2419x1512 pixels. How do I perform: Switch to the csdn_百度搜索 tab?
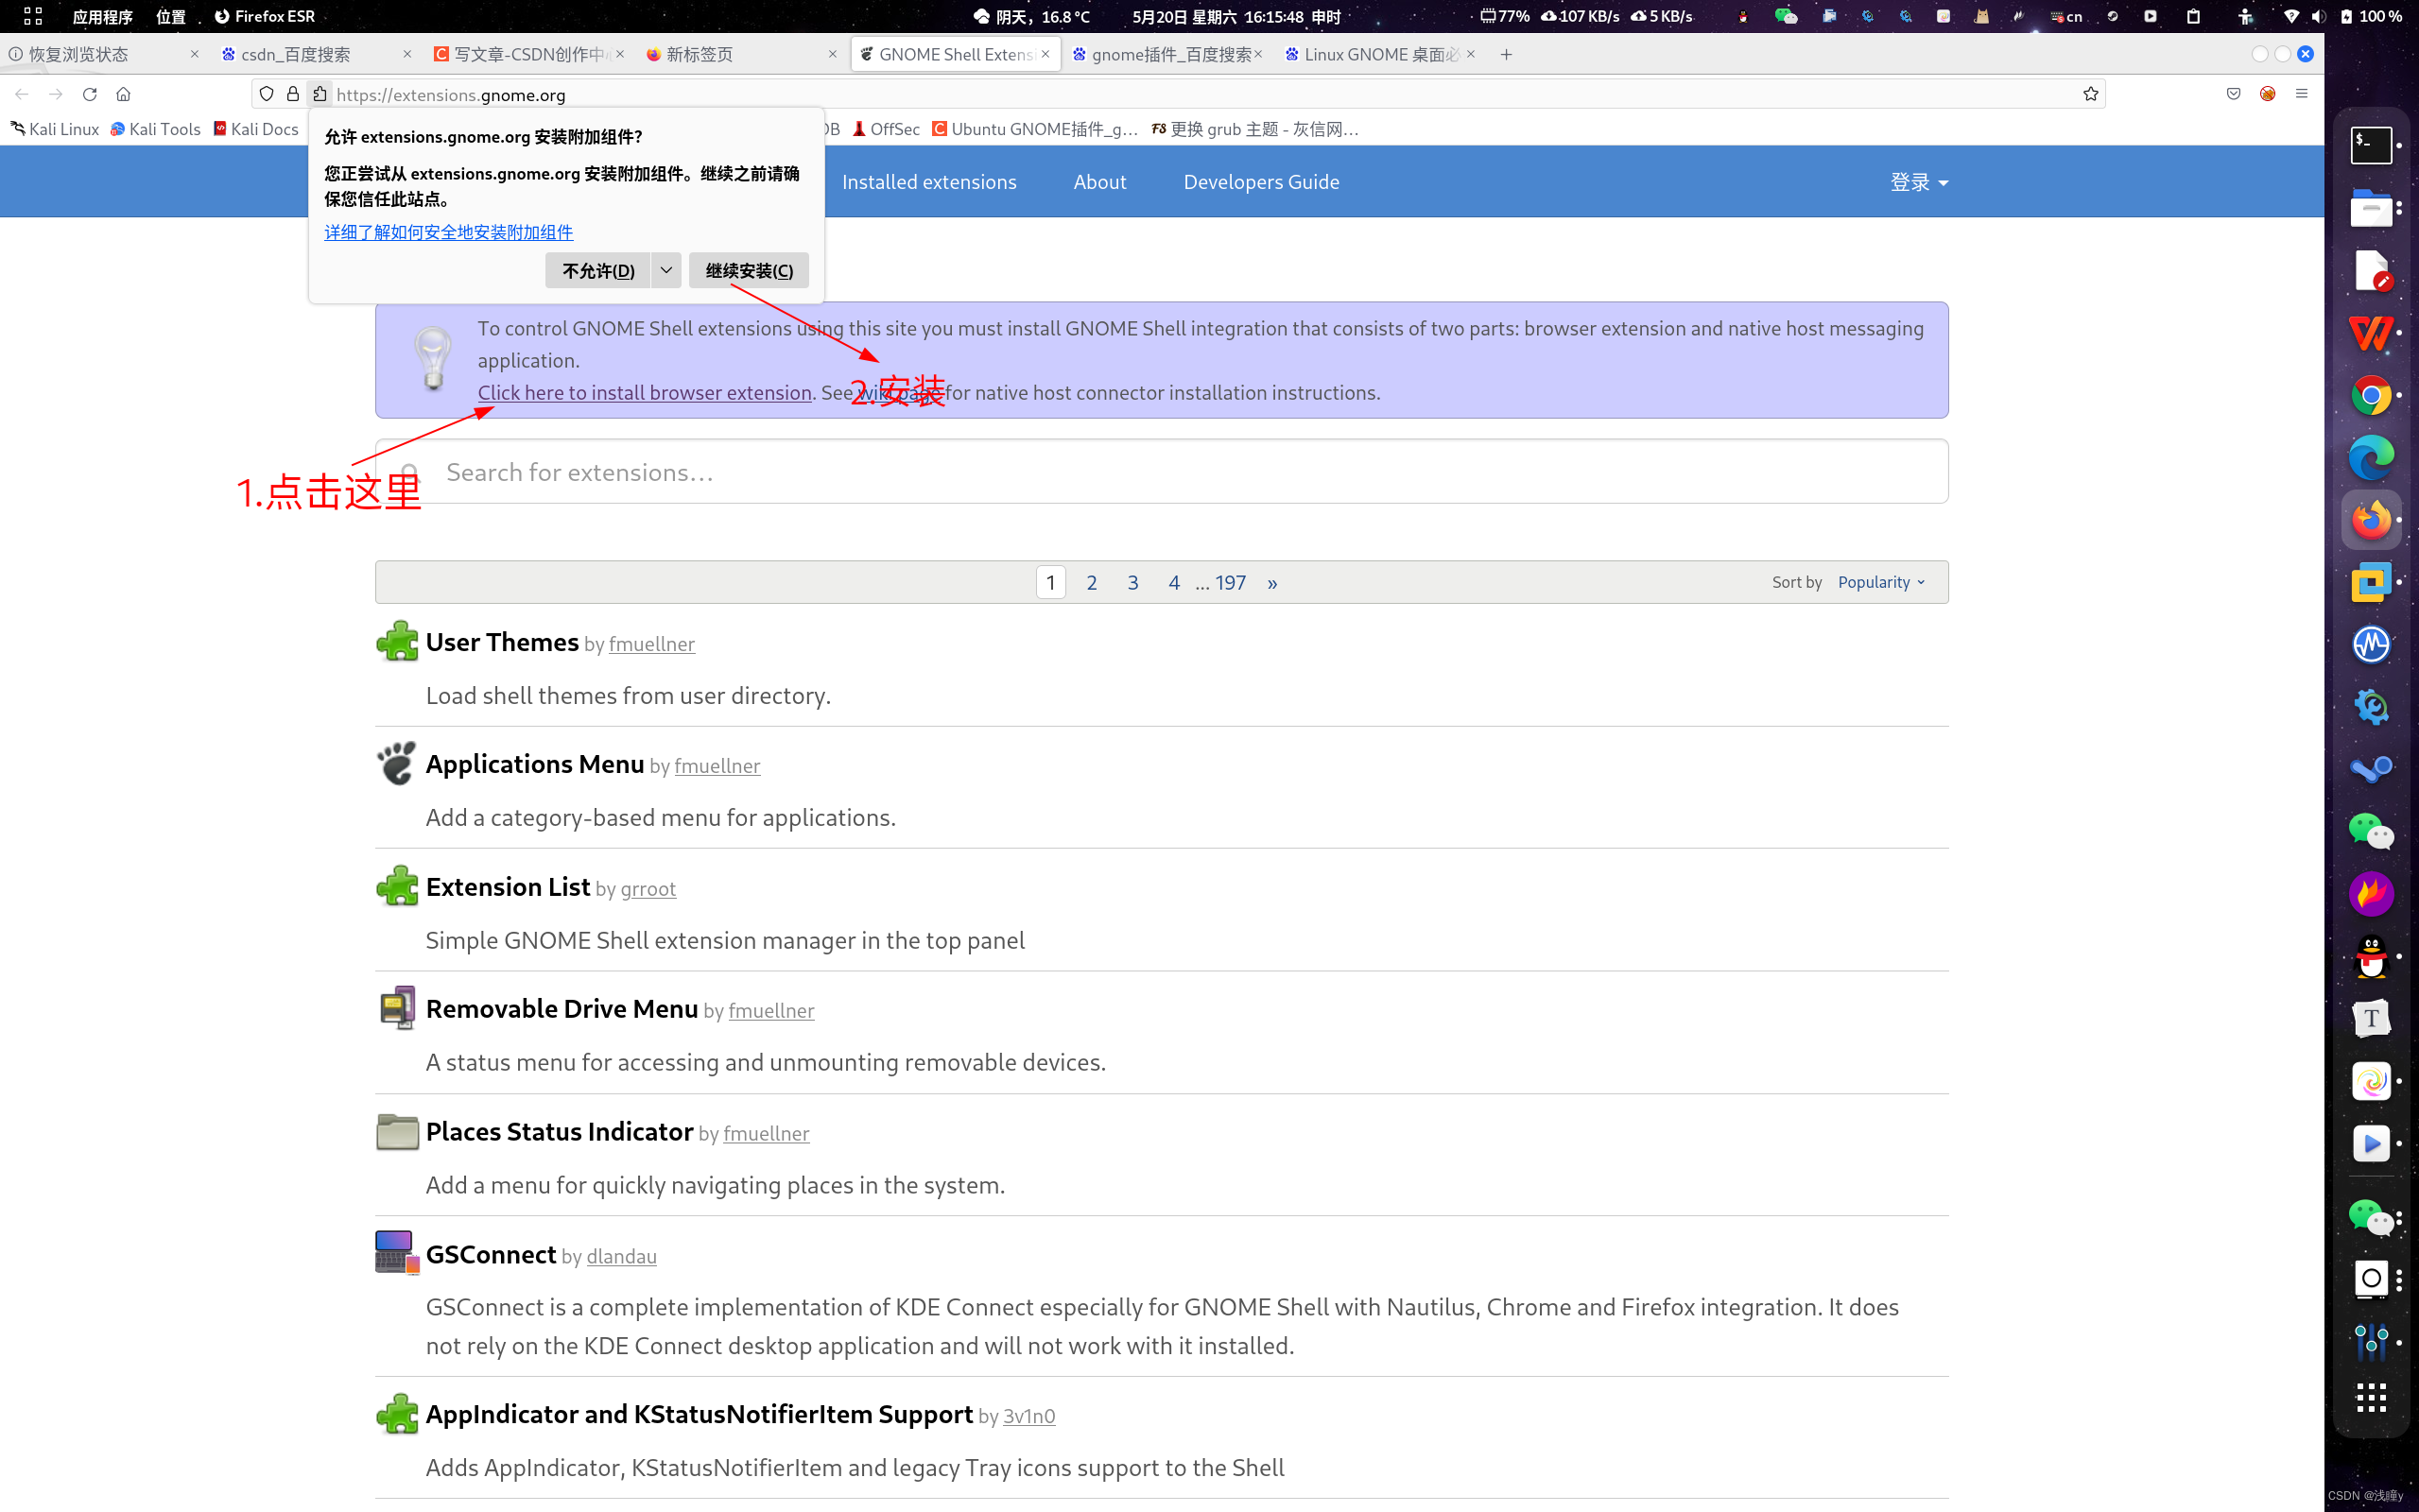(296, 54)
